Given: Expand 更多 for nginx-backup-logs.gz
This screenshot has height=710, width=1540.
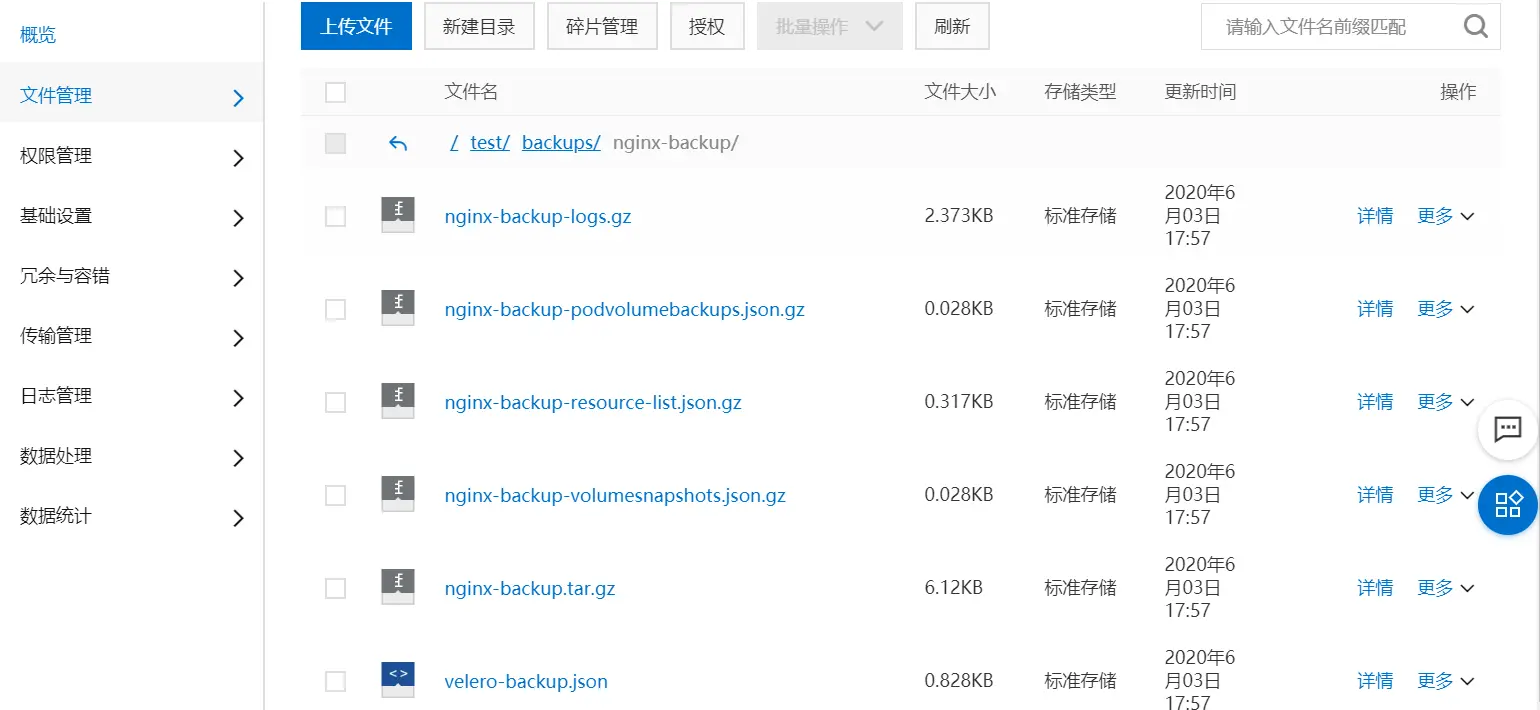Looking at the screenshot, I should point(1446,215).
